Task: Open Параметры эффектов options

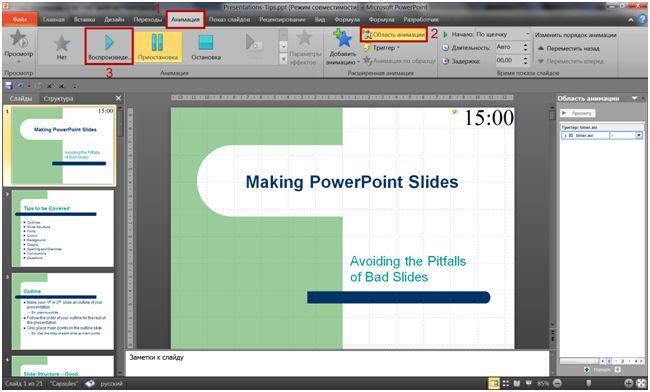Action: (x=304, y=48)
